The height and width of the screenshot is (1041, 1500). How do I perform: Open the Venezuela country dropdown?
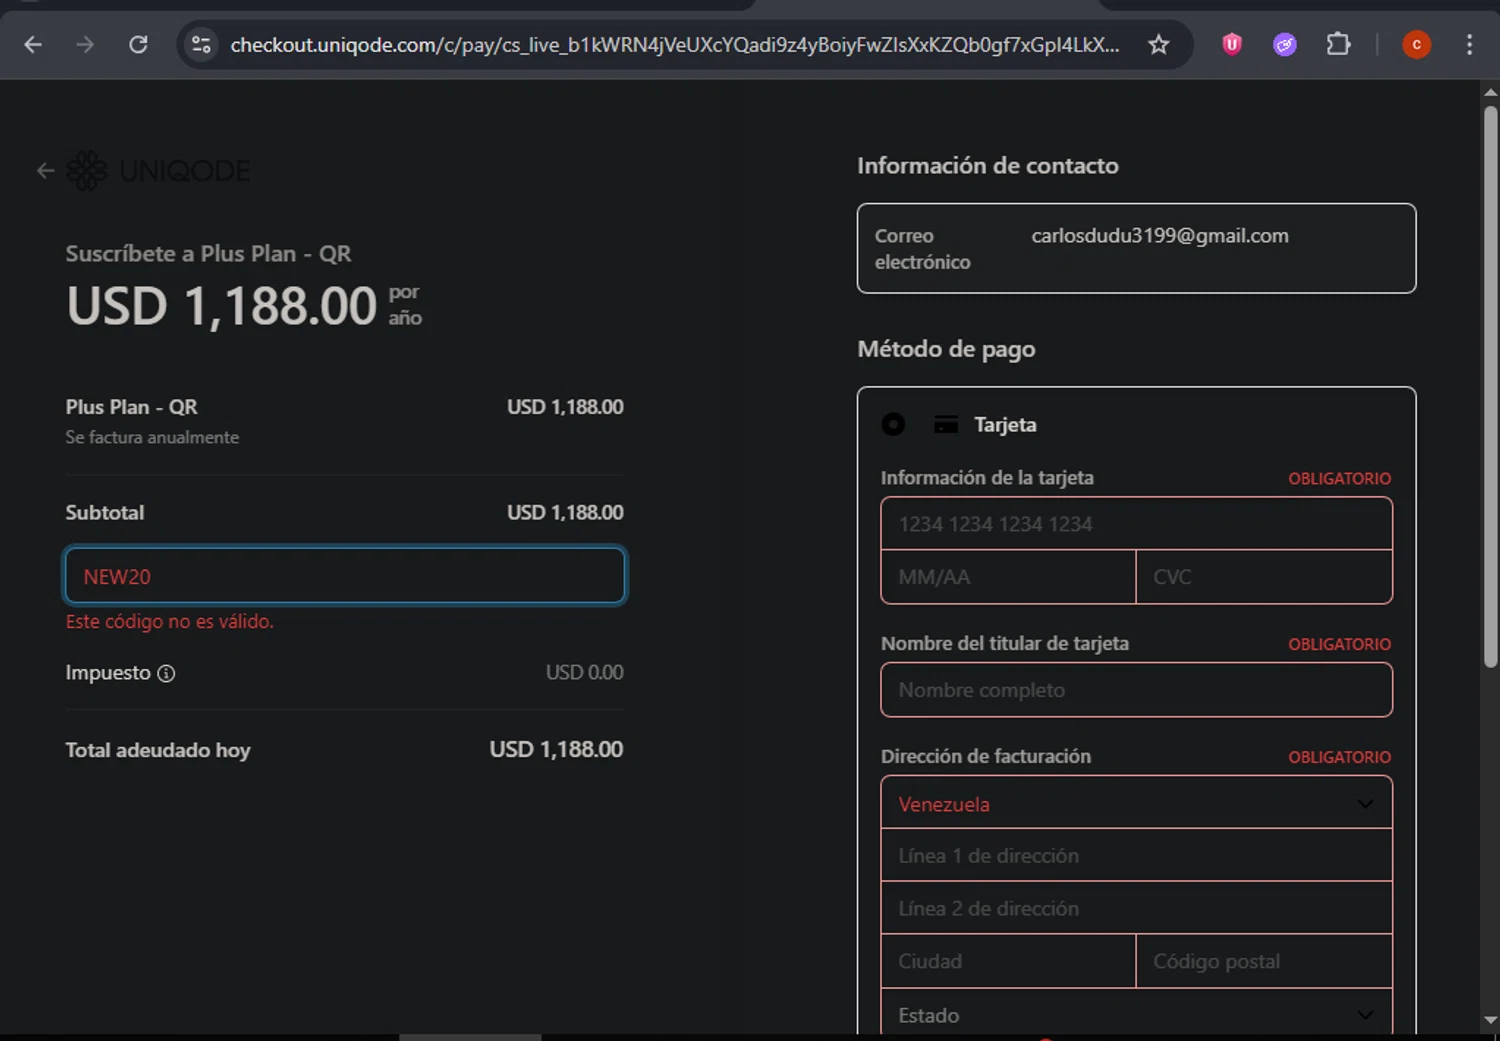pyautogui.click(x=1136, y=804)
